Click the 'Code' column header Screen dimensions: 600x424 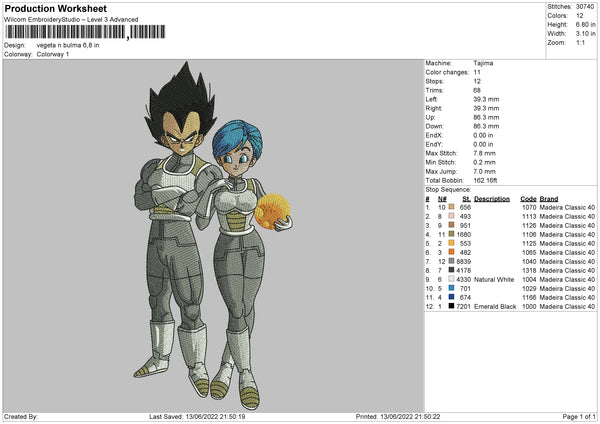(528, 199)
